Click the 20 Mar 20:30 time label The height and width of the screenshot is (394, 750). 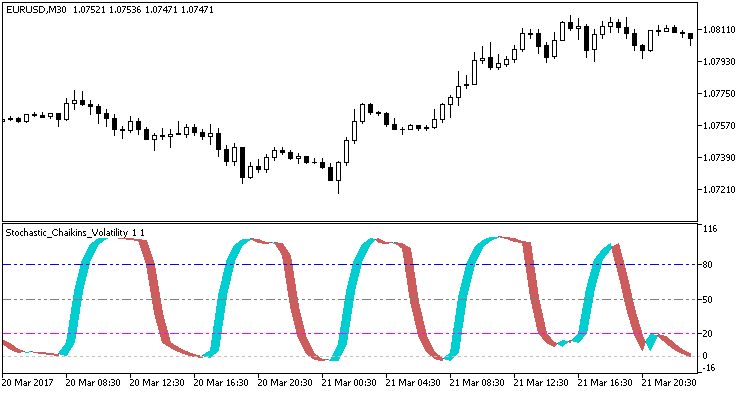285,383
